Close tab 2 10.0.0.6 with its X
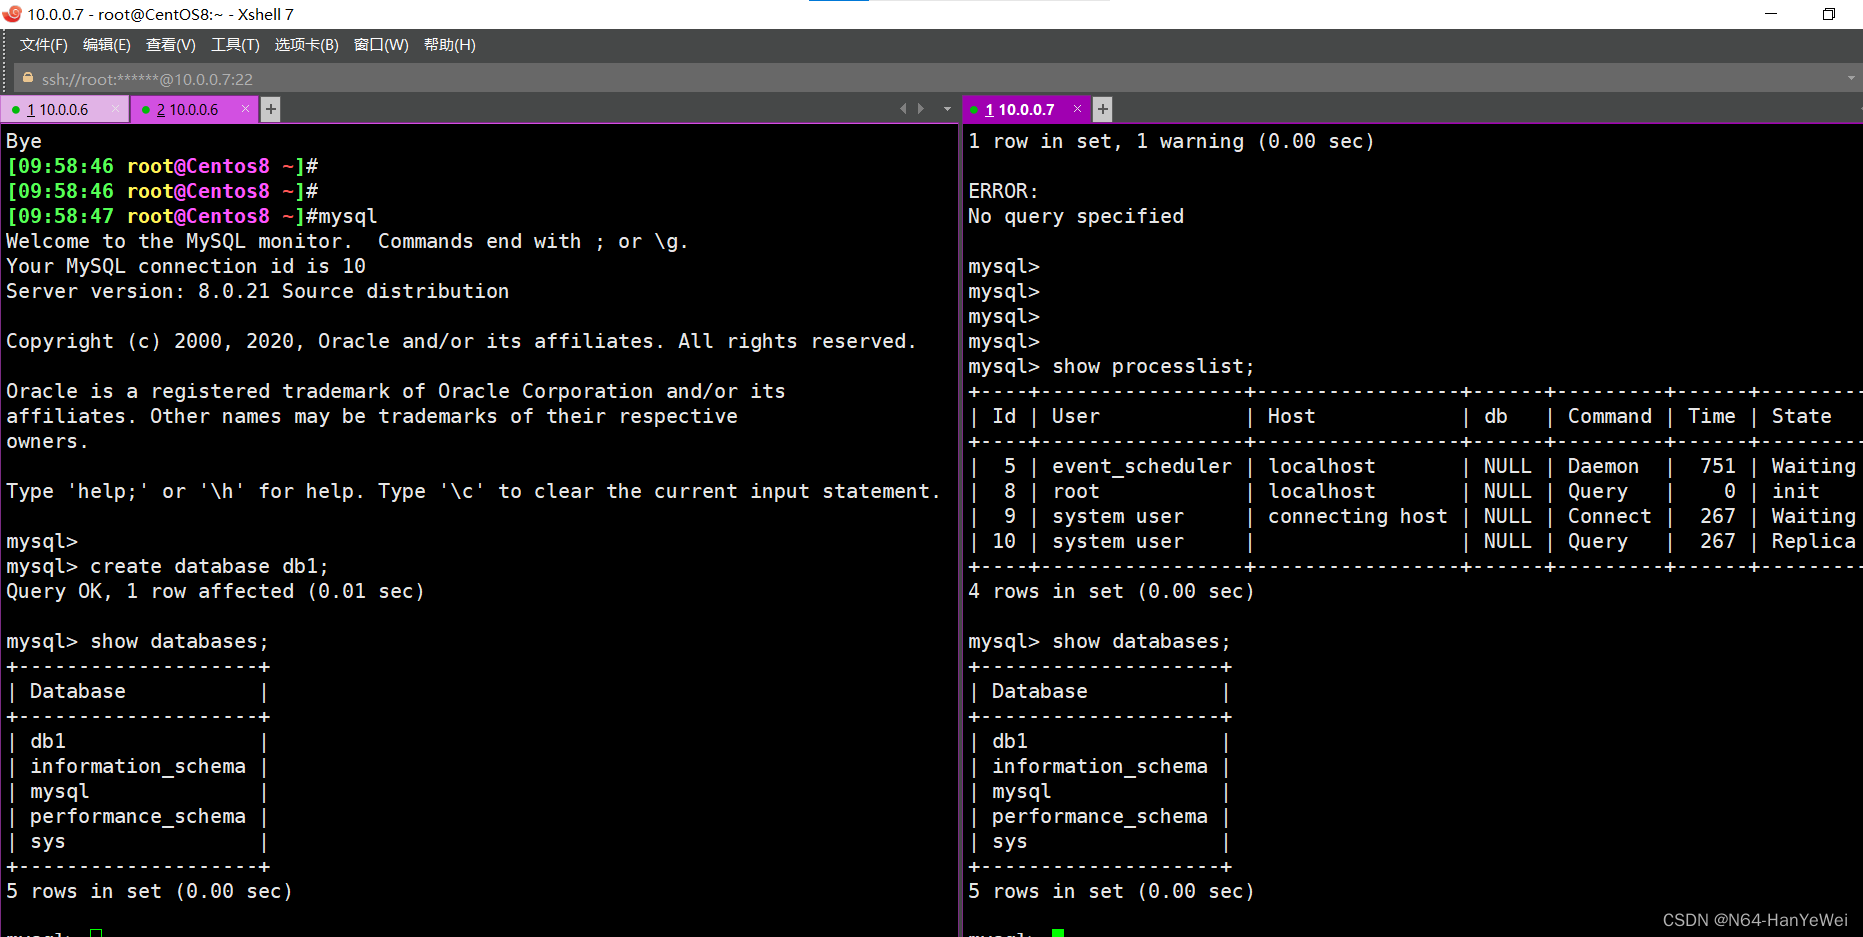 click(245, 109)
